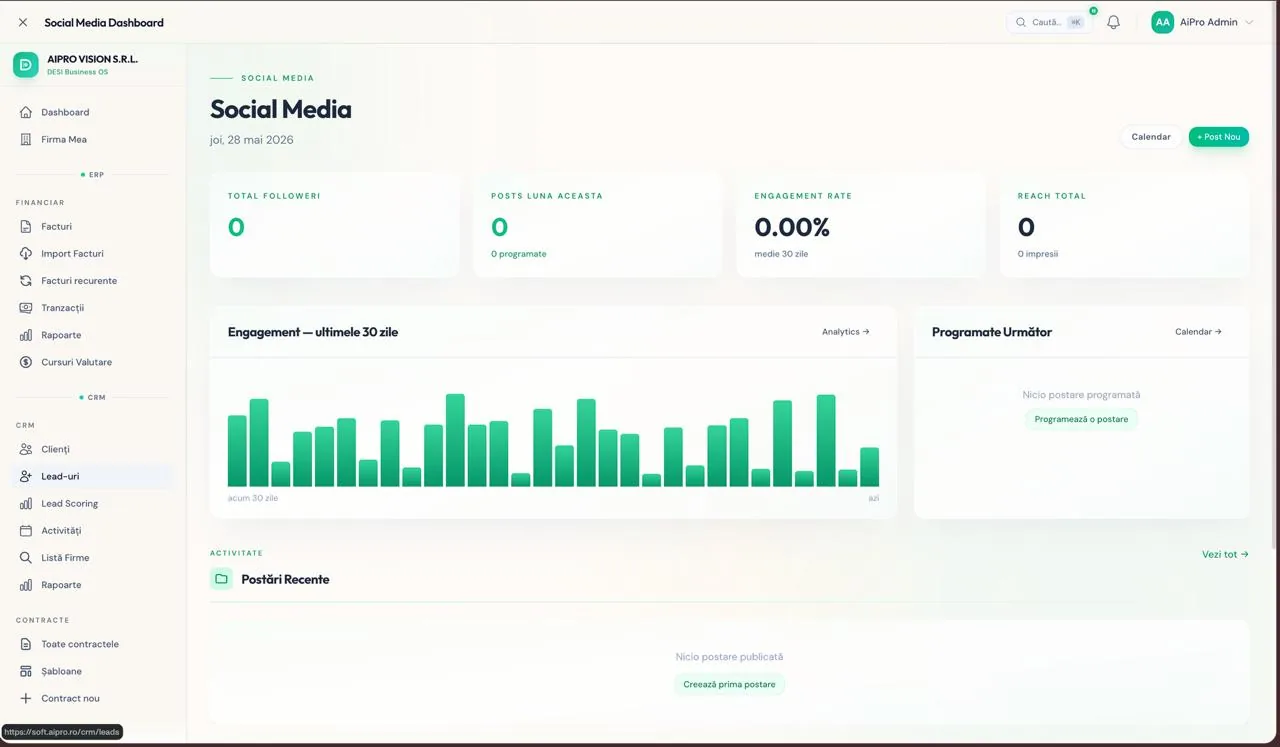
Task: Click Programează o postare button
Action: click(1081, 419)
